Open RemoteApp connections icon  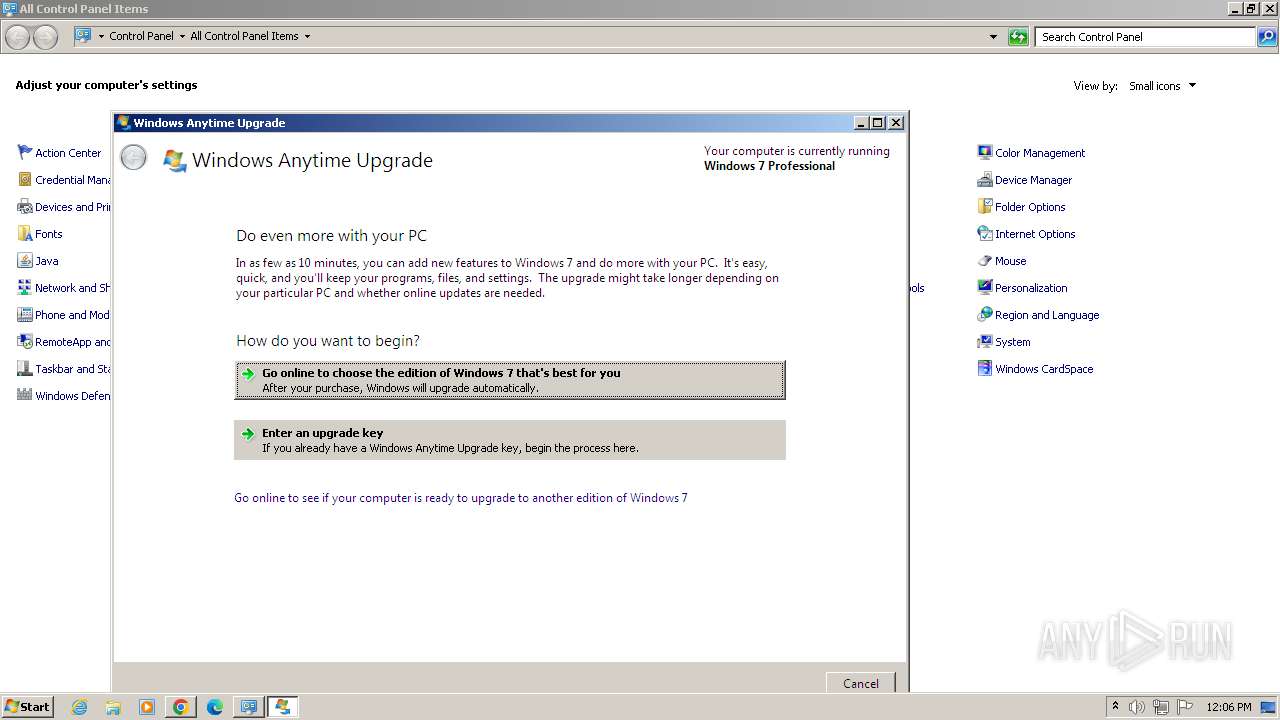(x=25, y=341)
